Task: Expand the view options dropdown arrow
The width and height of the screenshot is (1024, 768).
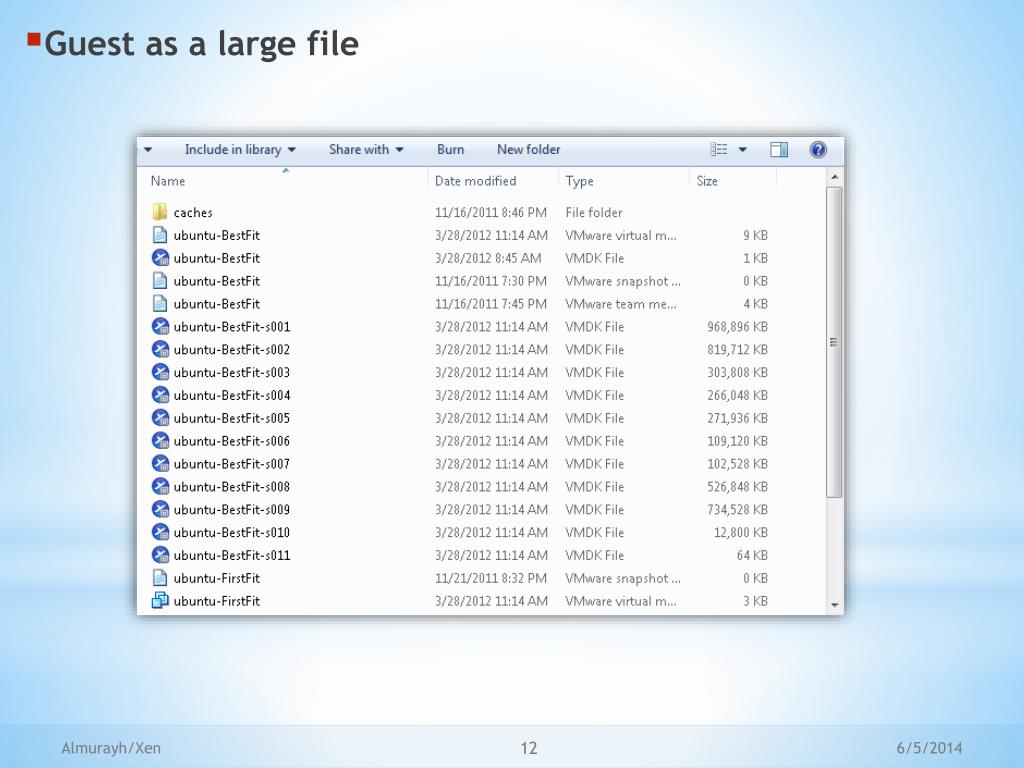Action: (x=743, y=150)
